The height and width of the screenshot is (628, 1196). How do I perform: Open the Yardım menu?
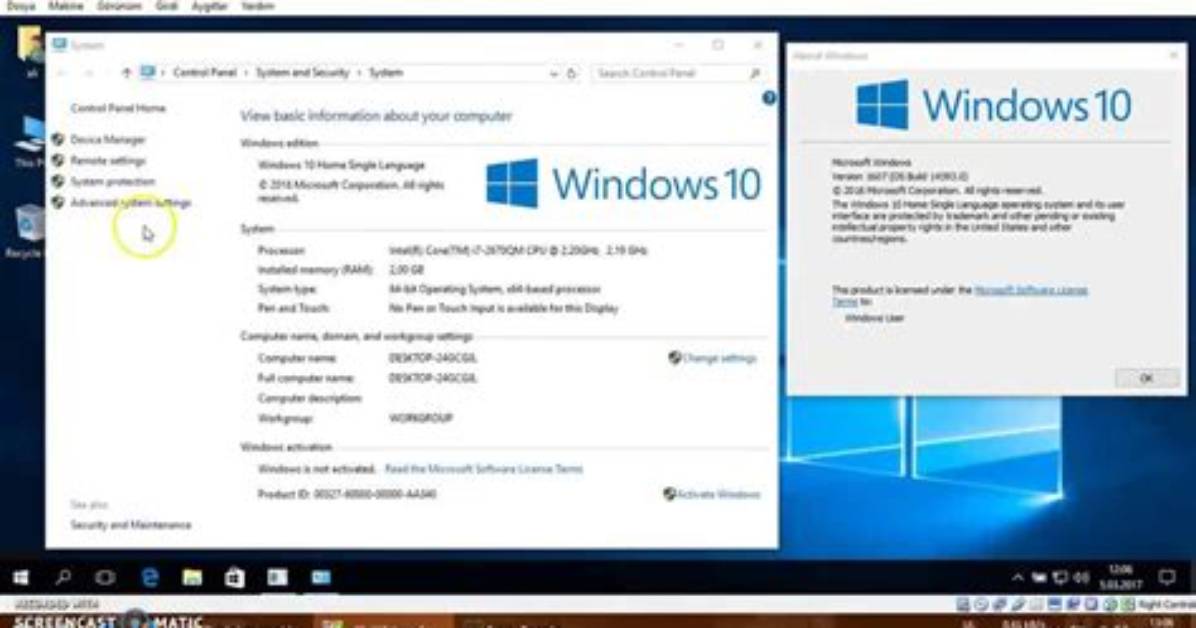coord(258,6)
